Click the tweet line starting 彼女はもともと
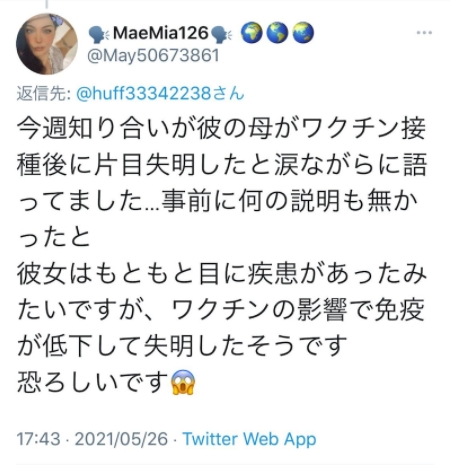 point(222,274)
